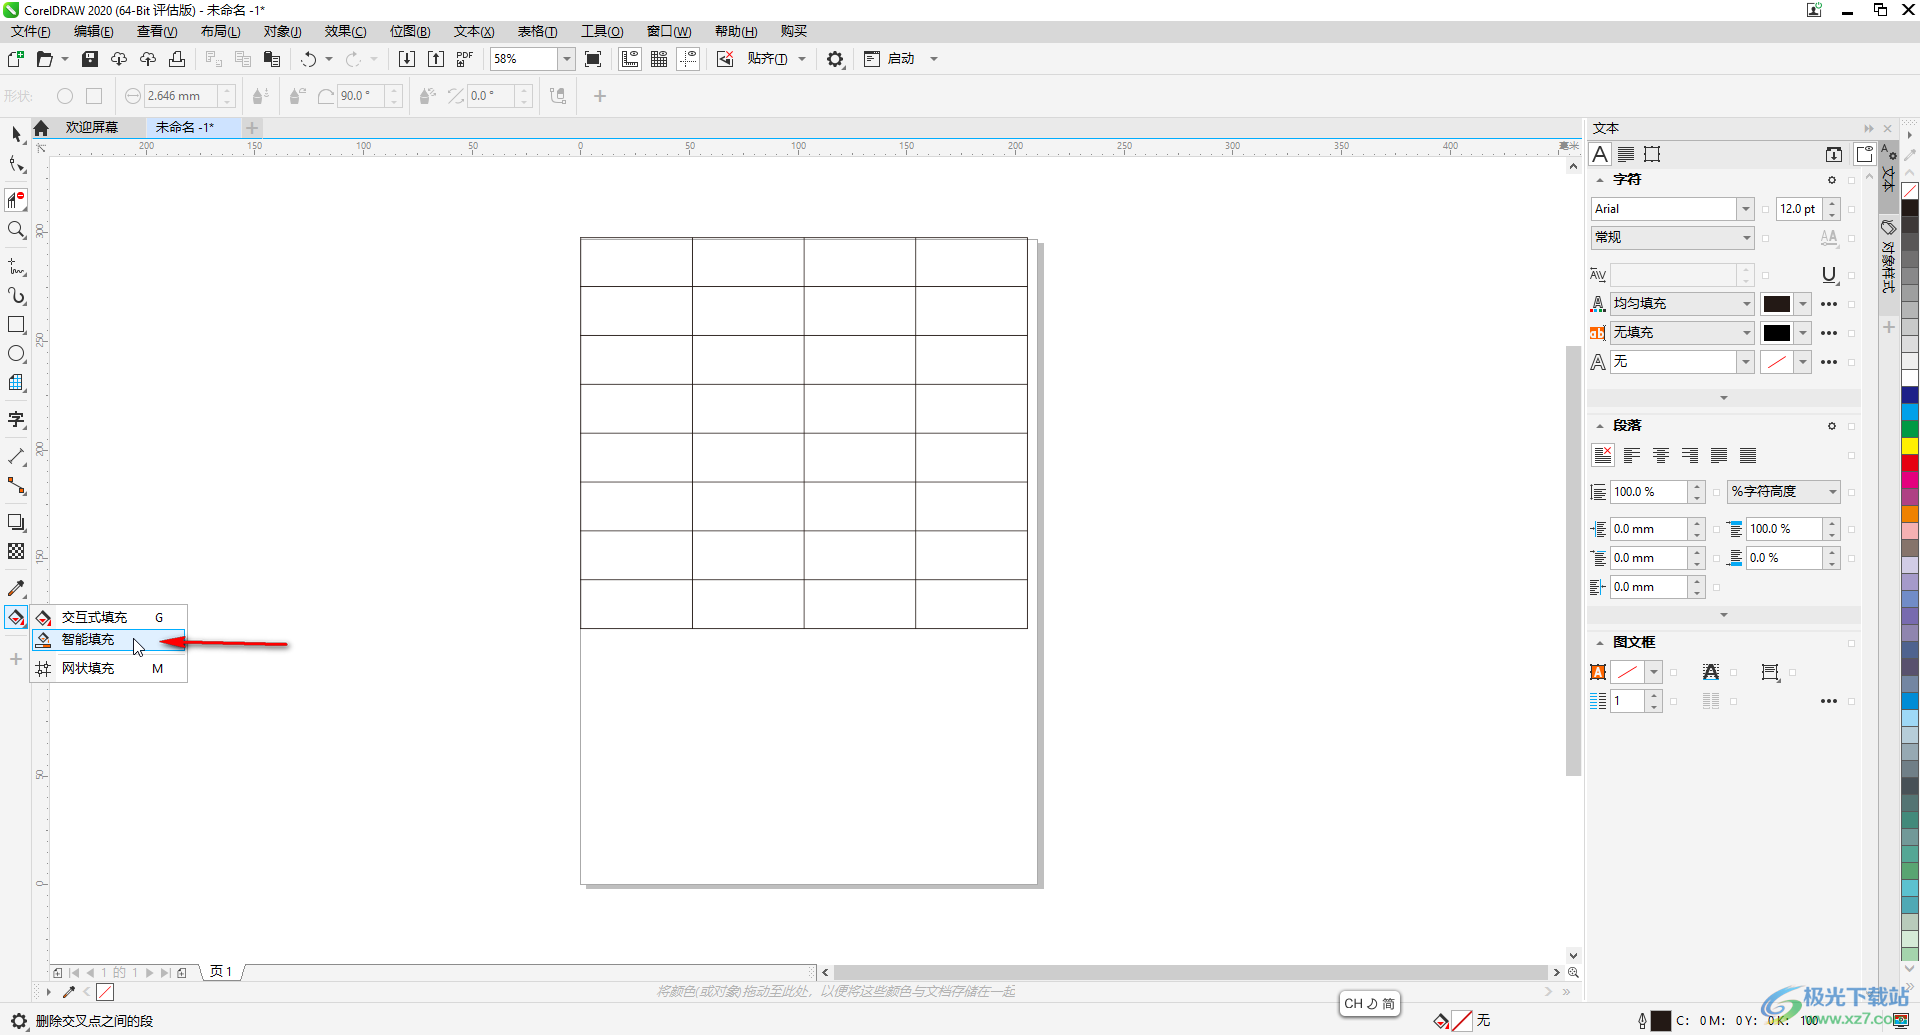
Task: Switch to the 欢迎屏幕 tab
Action: 92,127
